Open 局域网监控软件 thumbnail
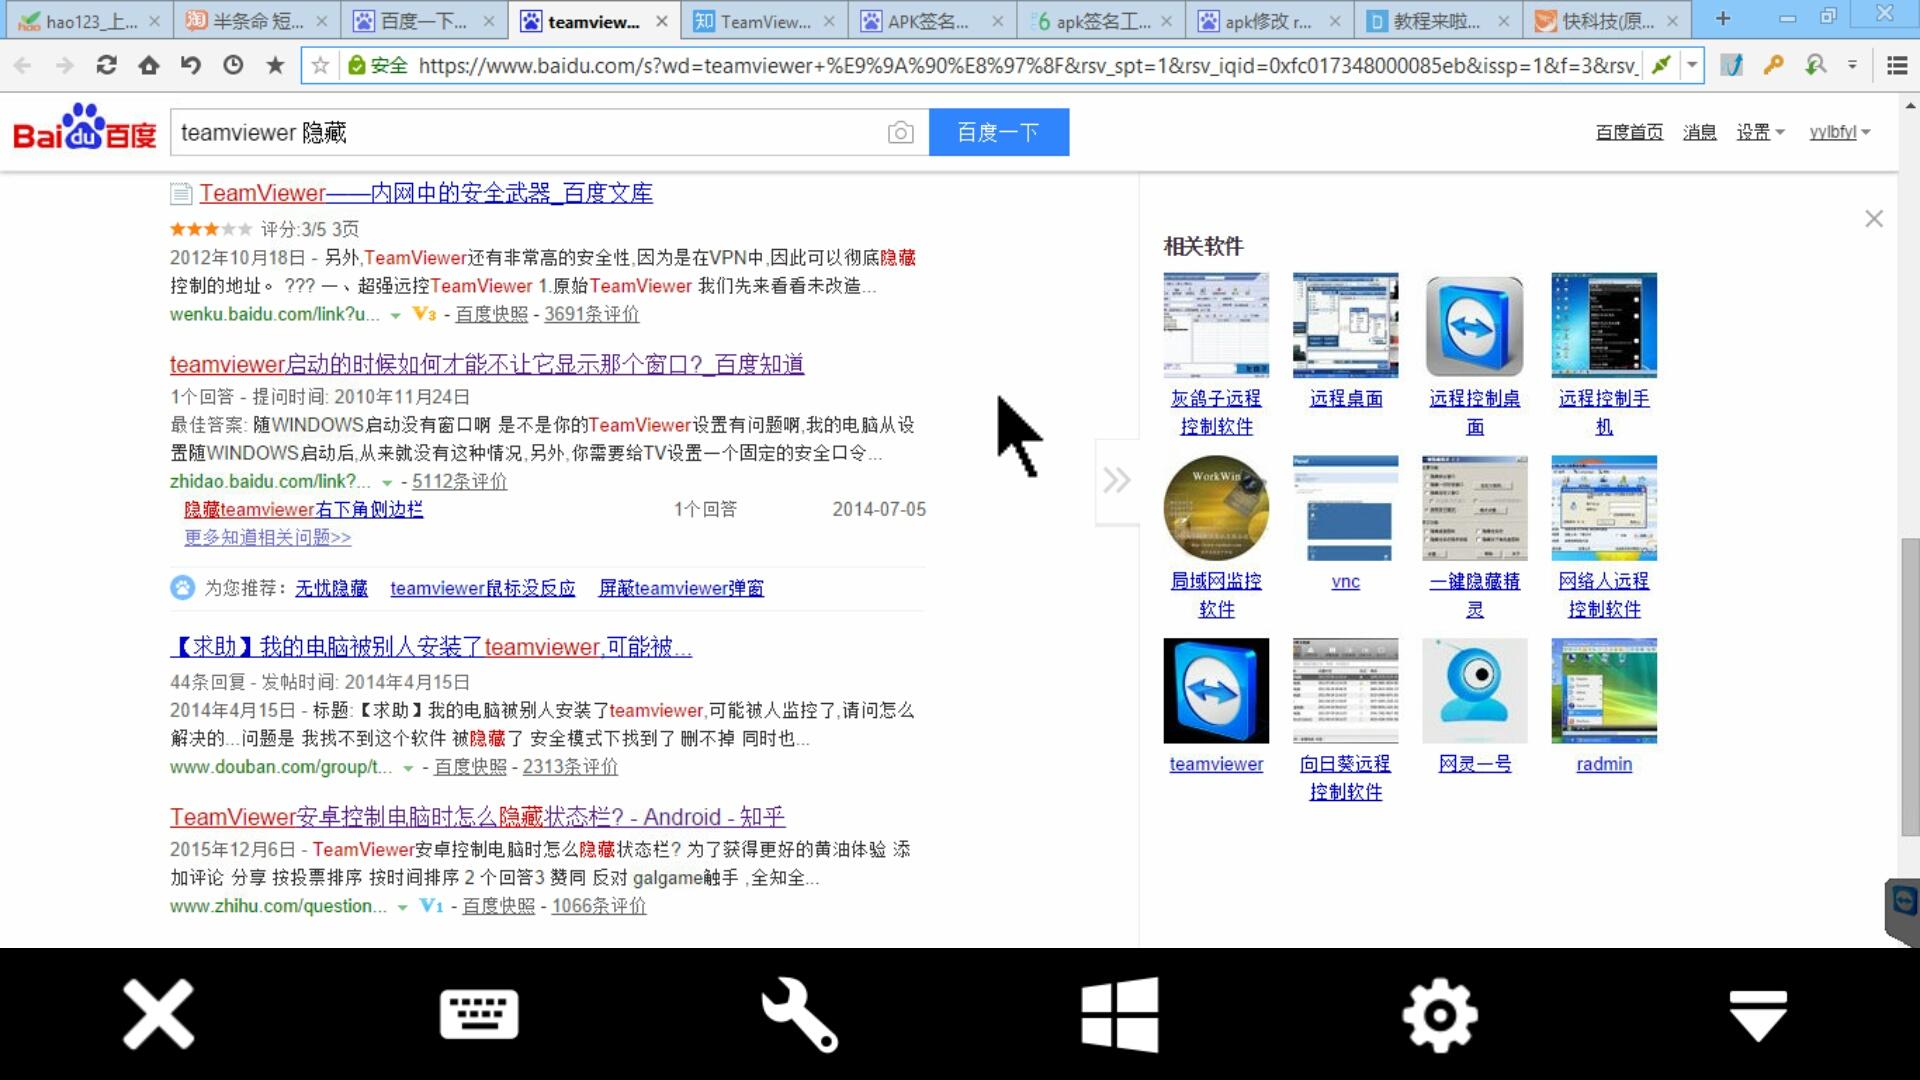This screenshot has height=1080, width=1920. coord(1216,508)
